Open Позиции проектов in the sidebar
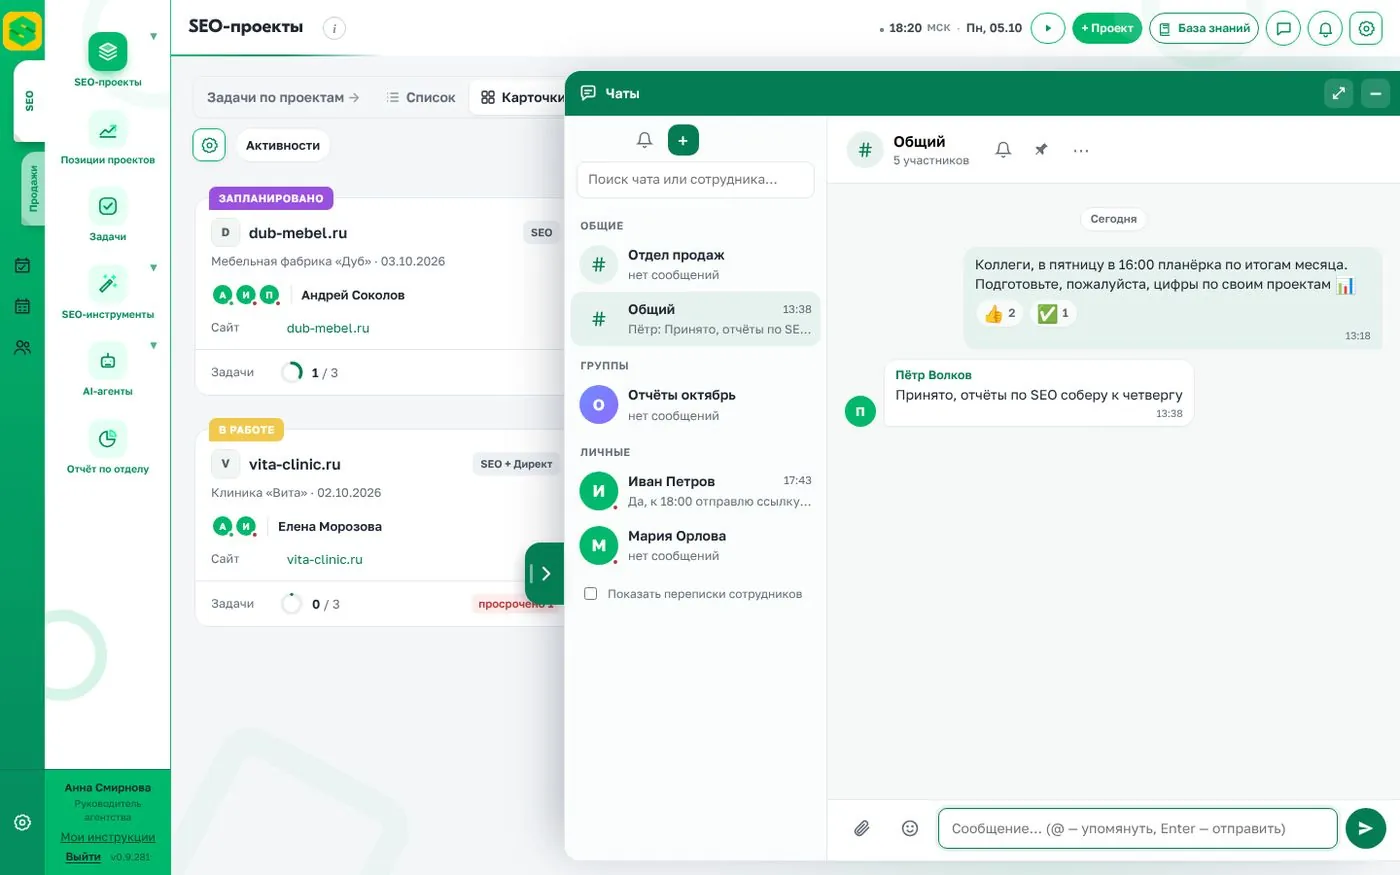The width and height of the screenshot is (1400, 875). pyautogui.click(x=108, y=129)
